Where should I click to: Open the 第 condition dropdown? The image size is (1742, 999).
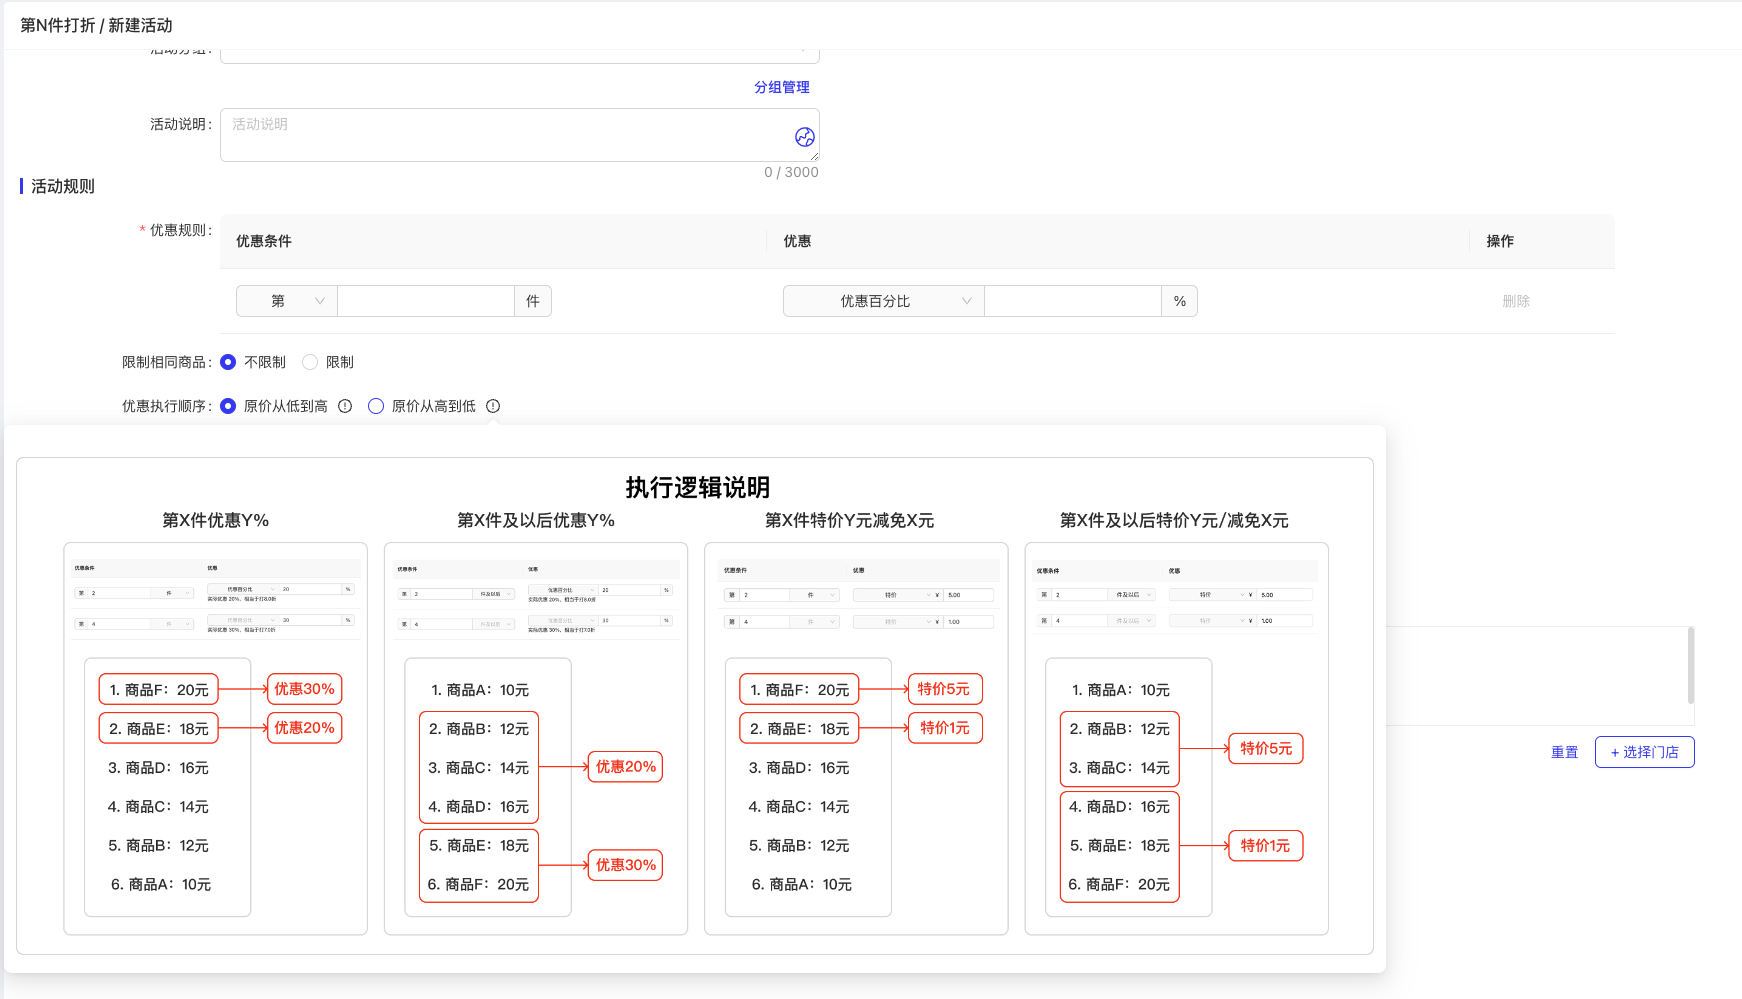coord(287,301)
